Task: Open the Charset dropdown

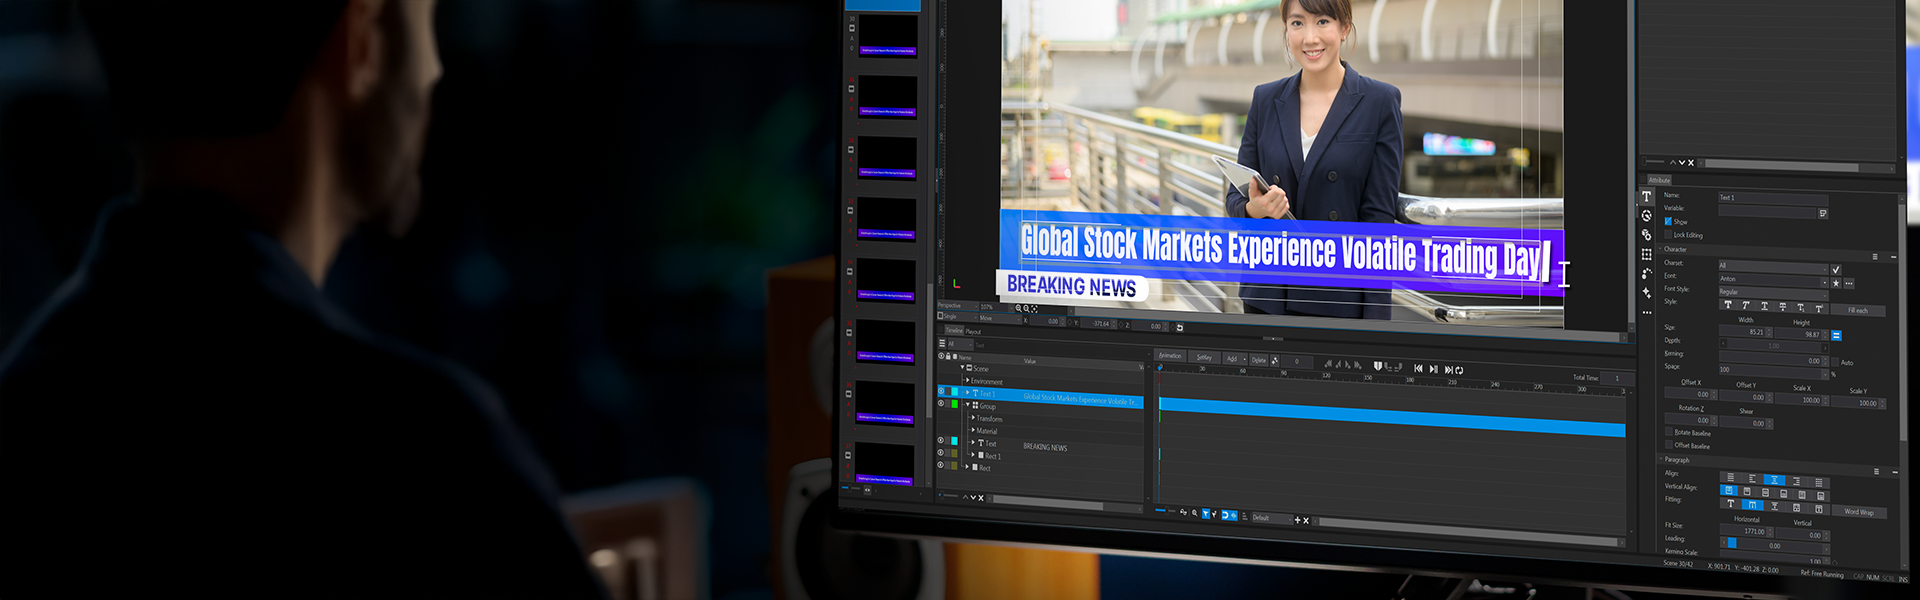Action: [1774, 266]
